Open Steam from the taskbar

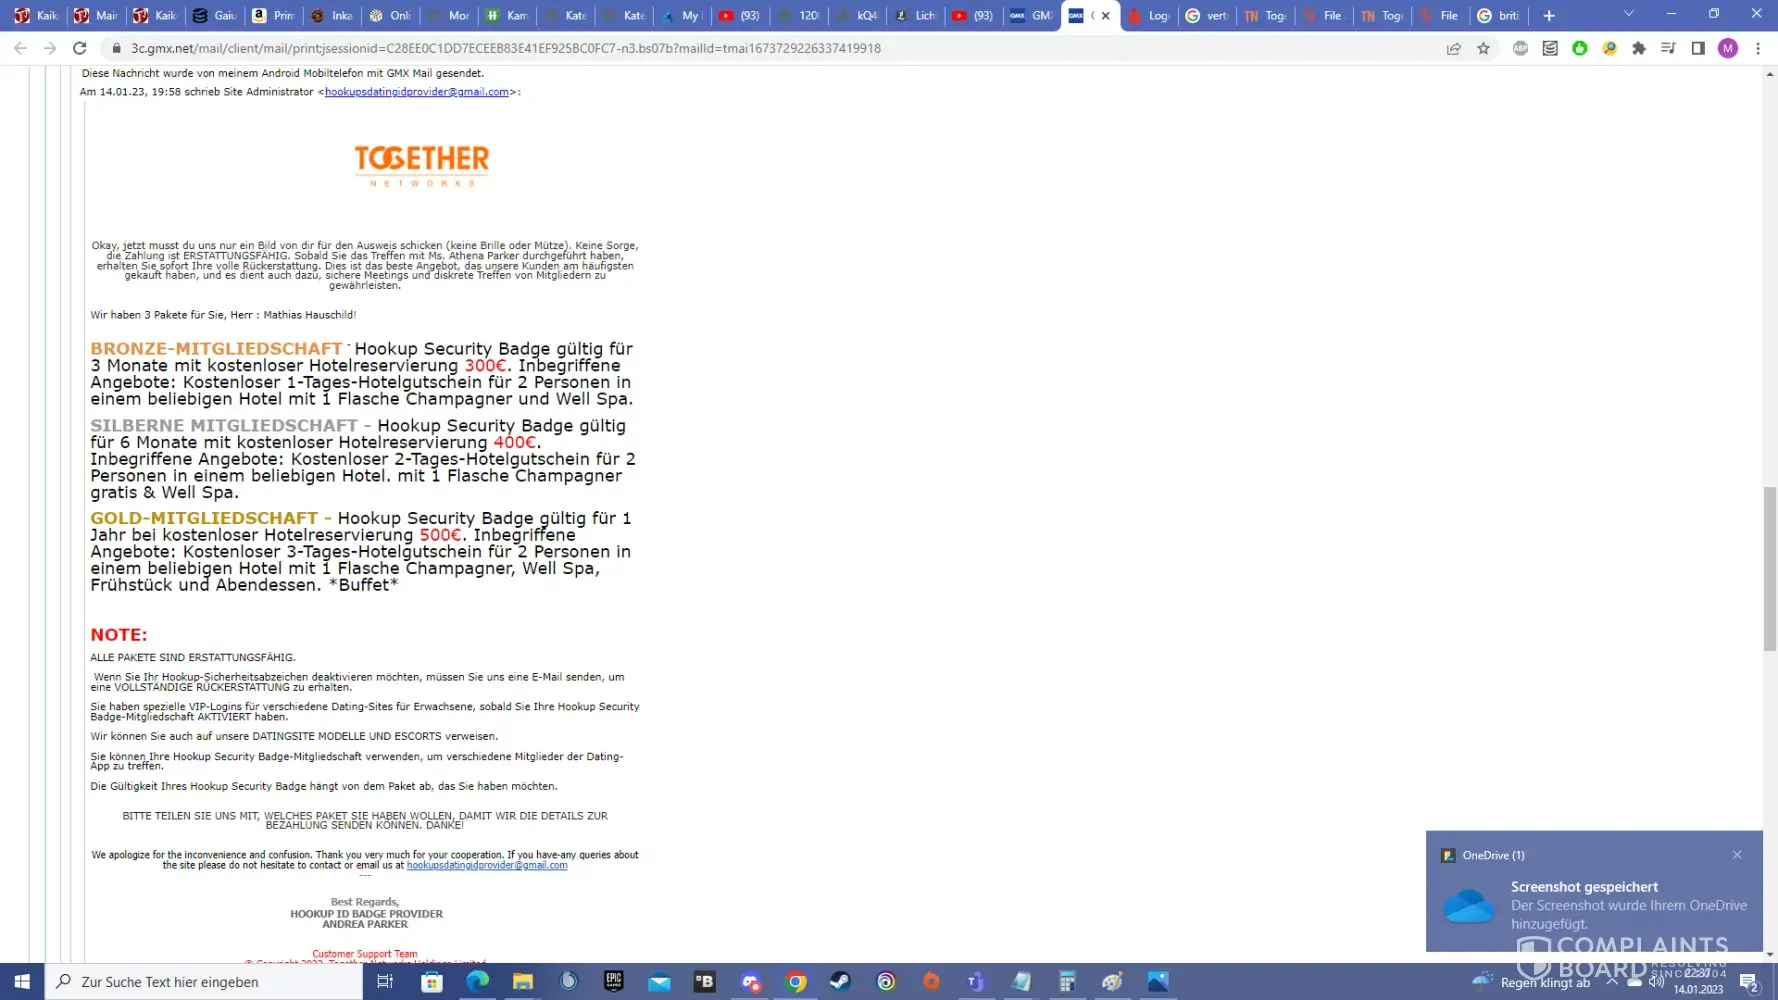click(x=841, y=982)
